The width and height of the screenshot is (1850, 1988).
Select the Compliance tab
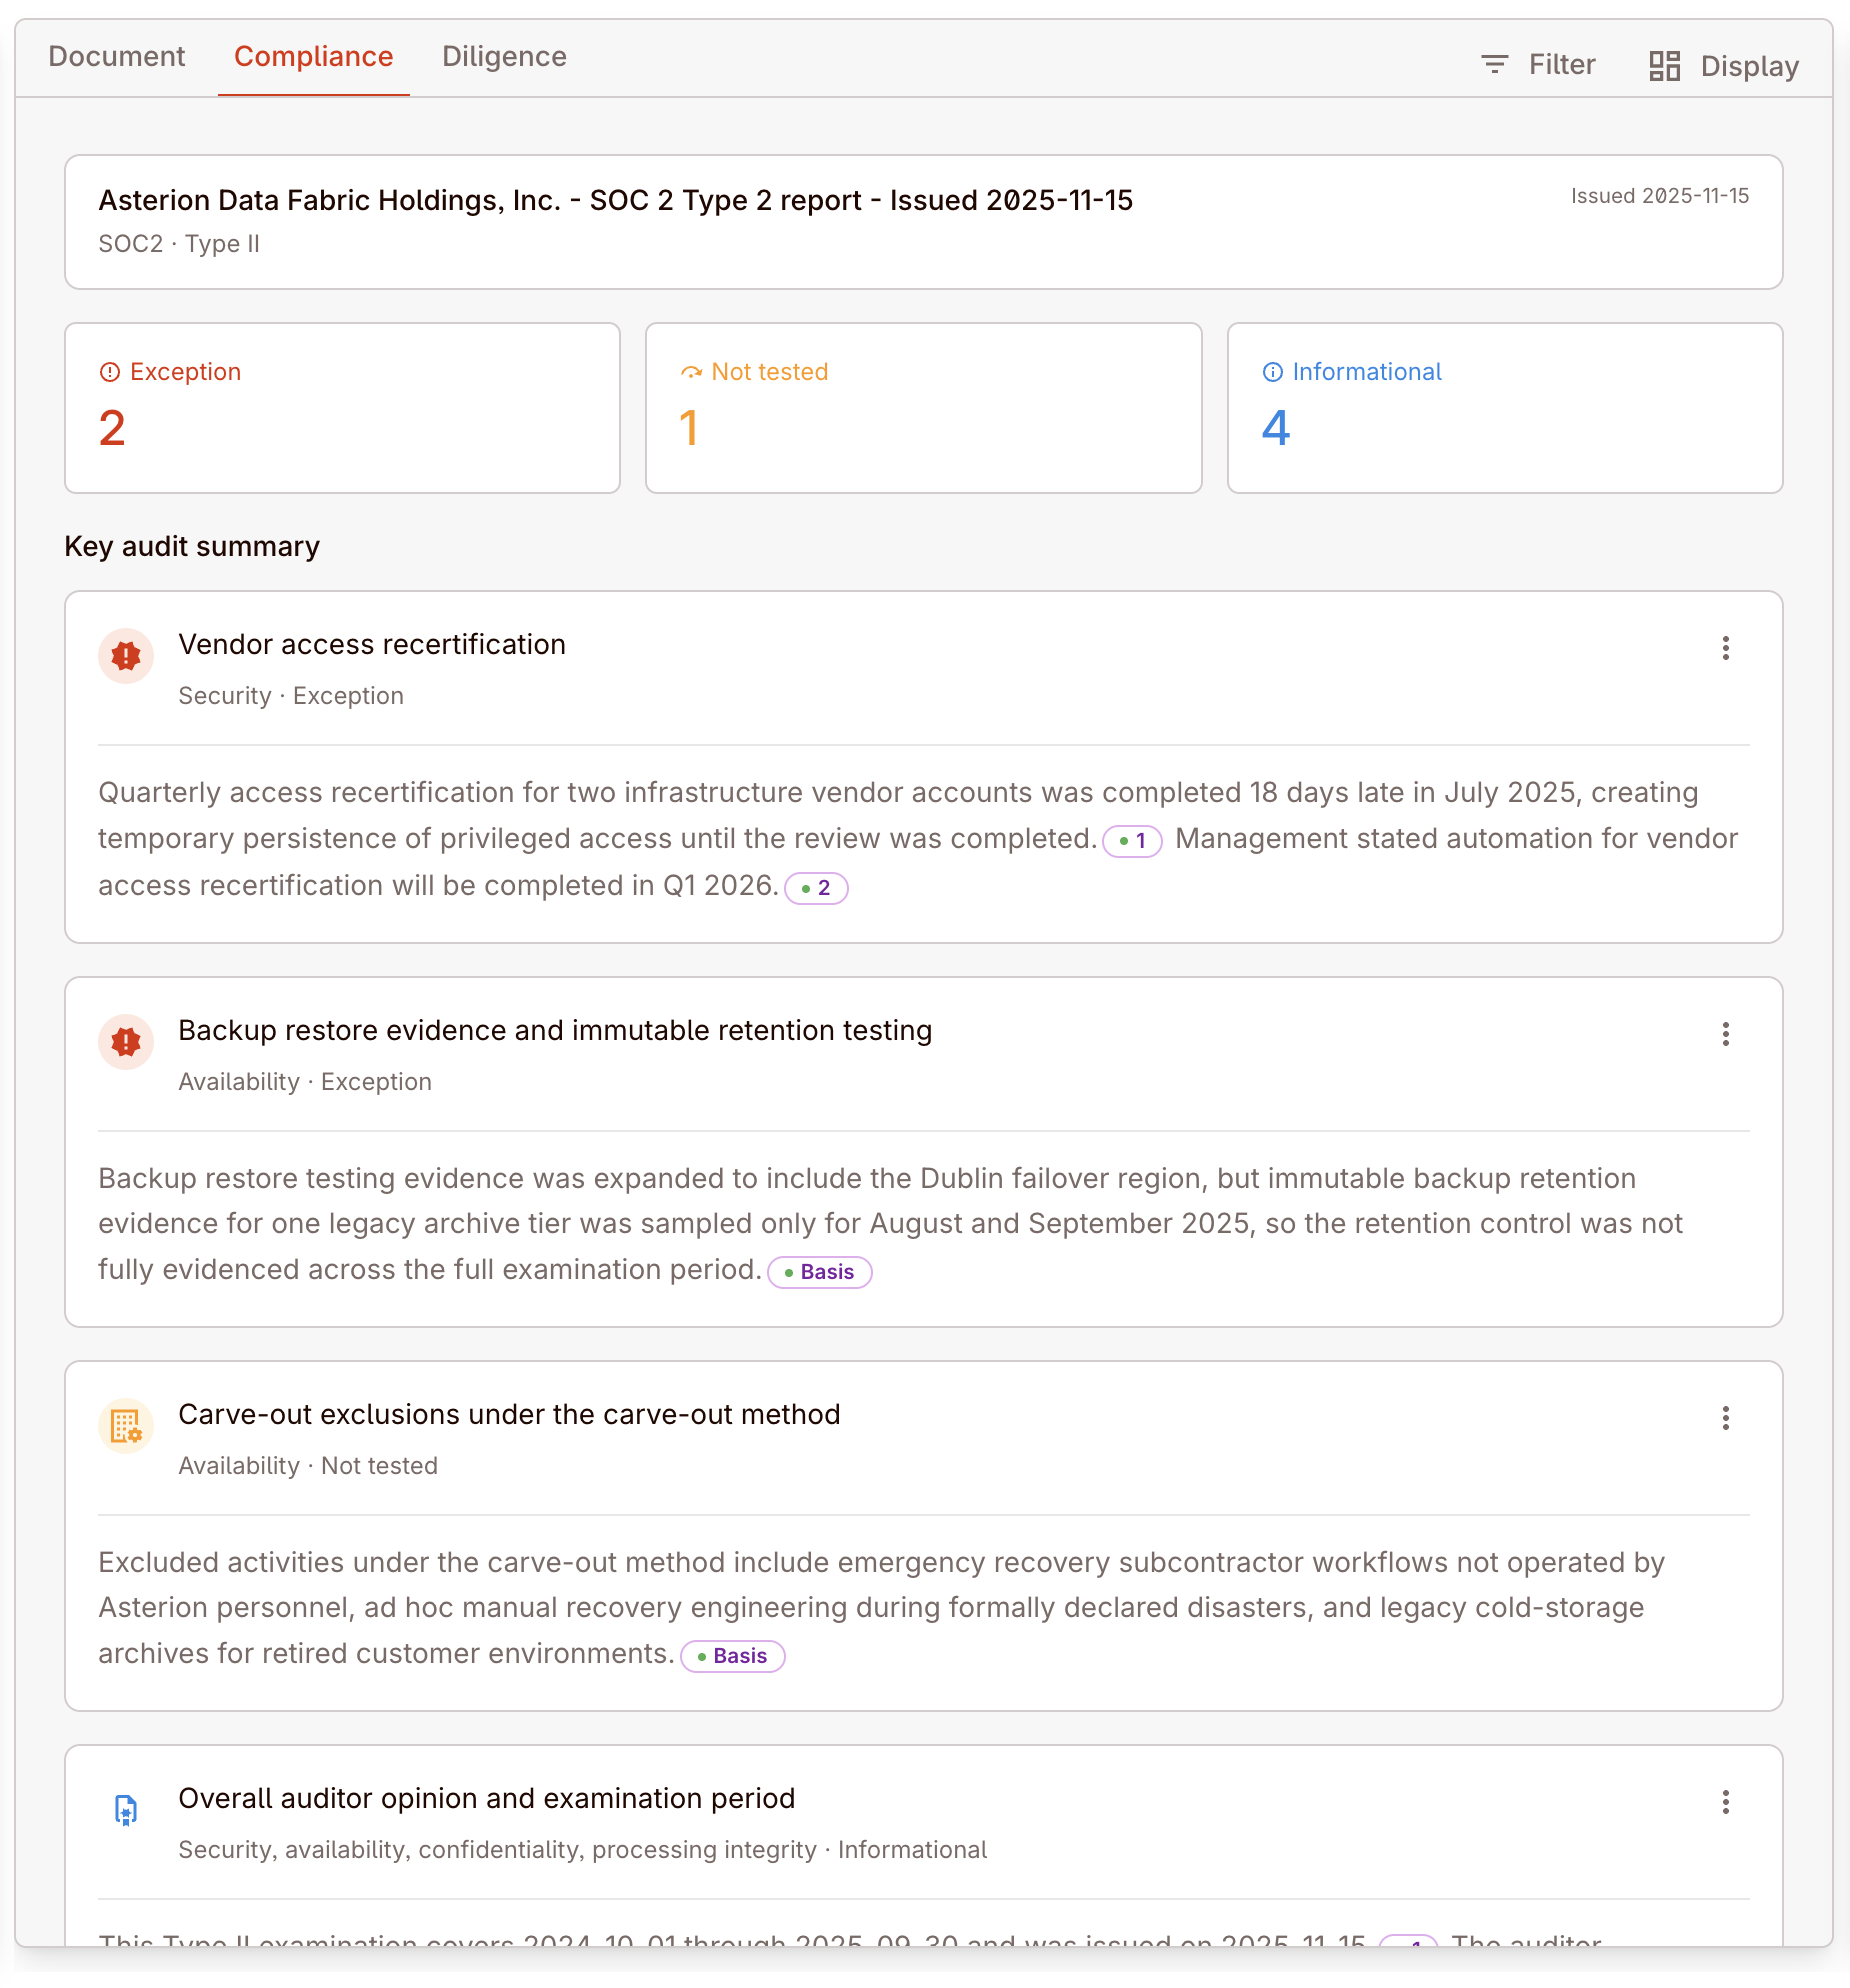314,57
